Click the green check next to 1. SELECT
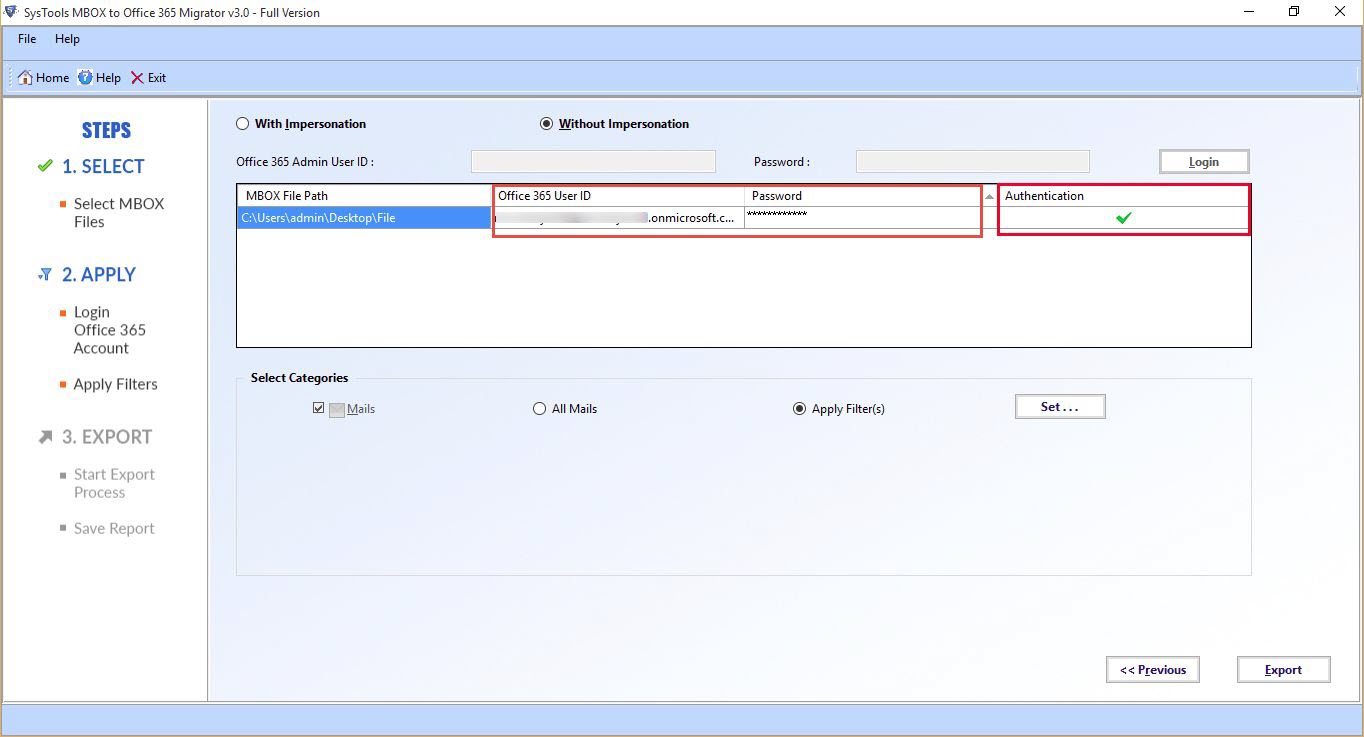Viewport: 1364px width, 737px height. pyautogui.click(x=44, y=166)
